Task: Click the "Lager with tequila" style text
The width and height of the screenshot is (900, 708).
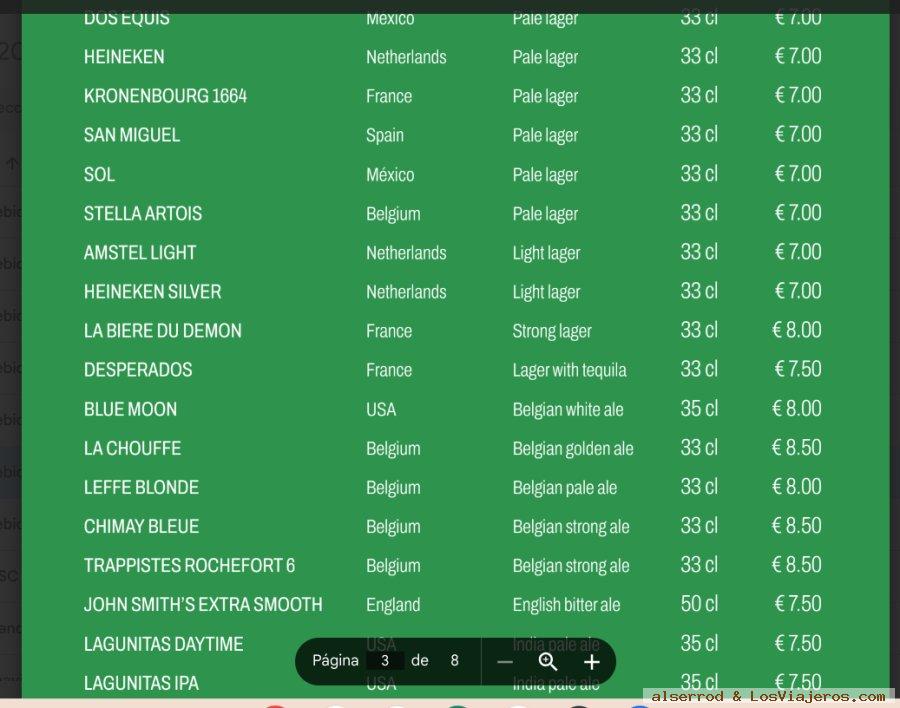Action: (569, 370)
